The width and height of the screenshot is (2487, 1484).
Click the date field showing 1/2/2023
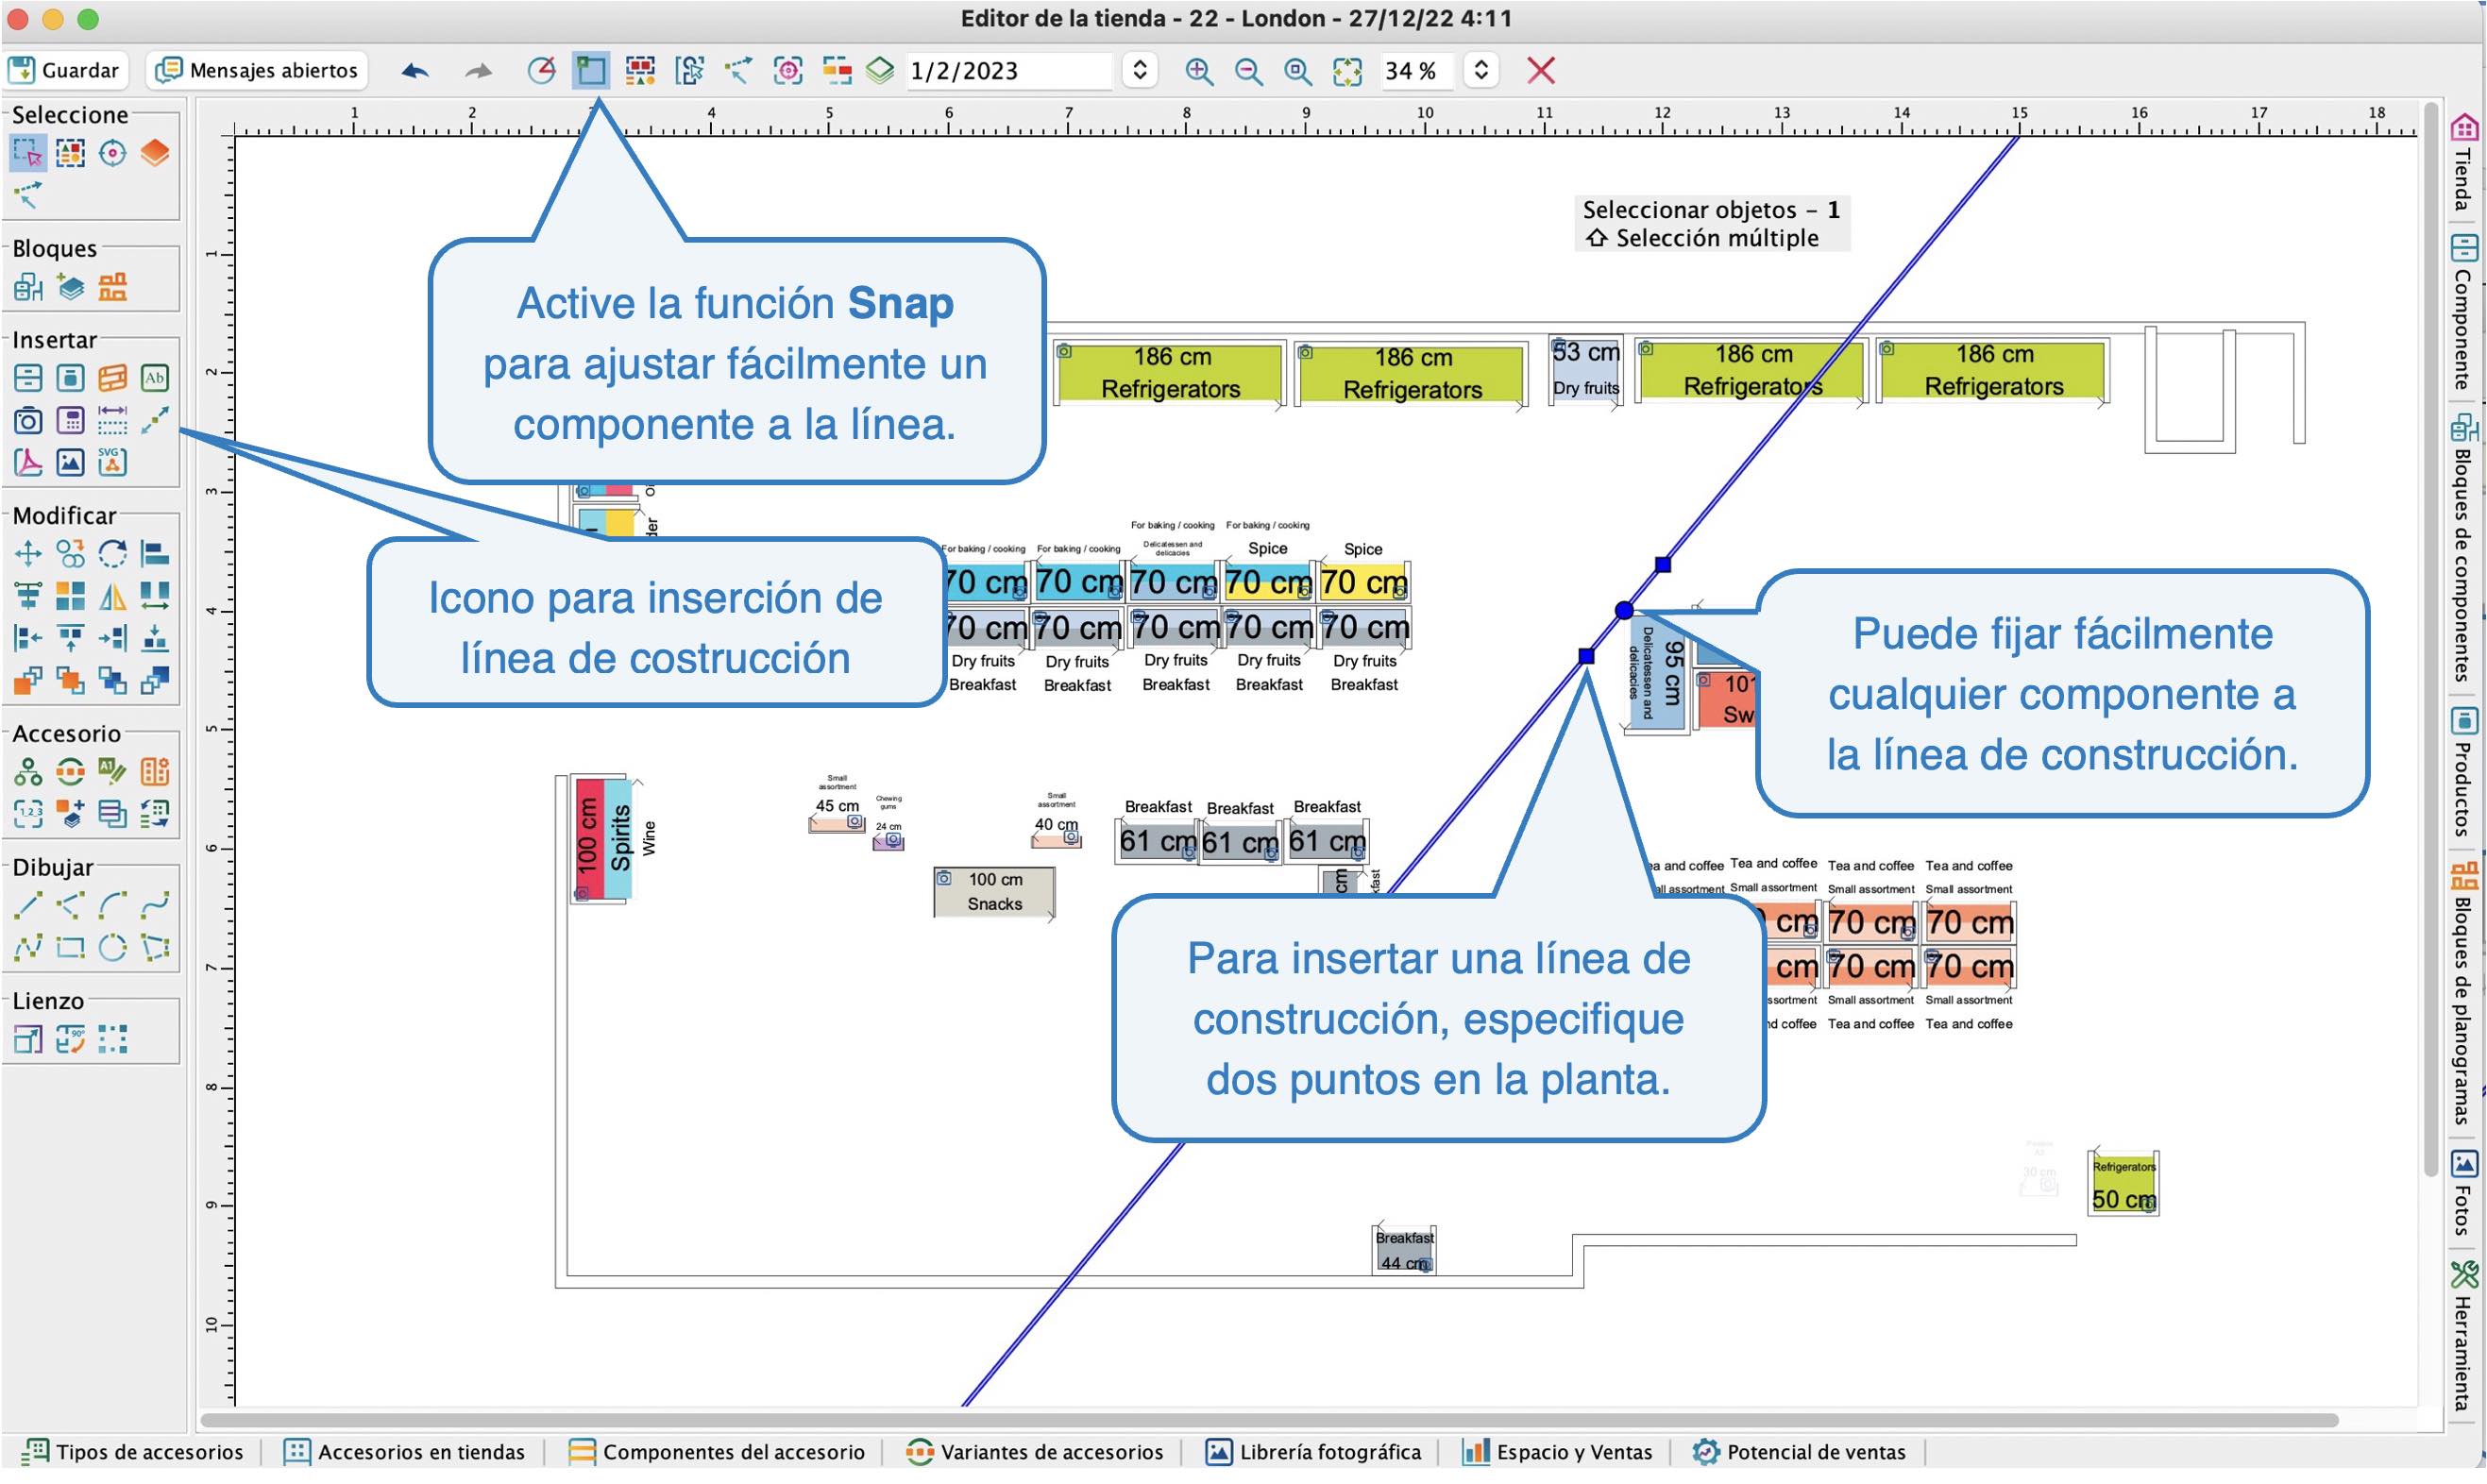(x=1010, y=70)
